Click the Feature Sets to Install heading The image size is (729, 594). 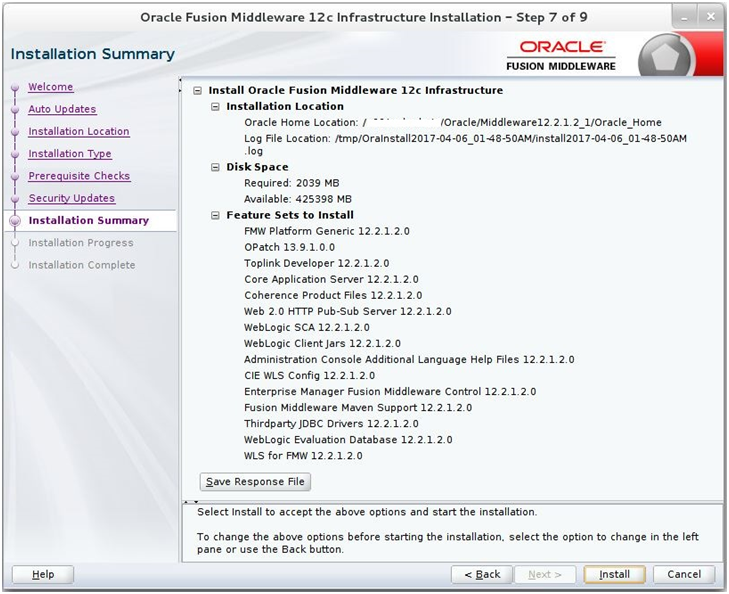point(290,215)
